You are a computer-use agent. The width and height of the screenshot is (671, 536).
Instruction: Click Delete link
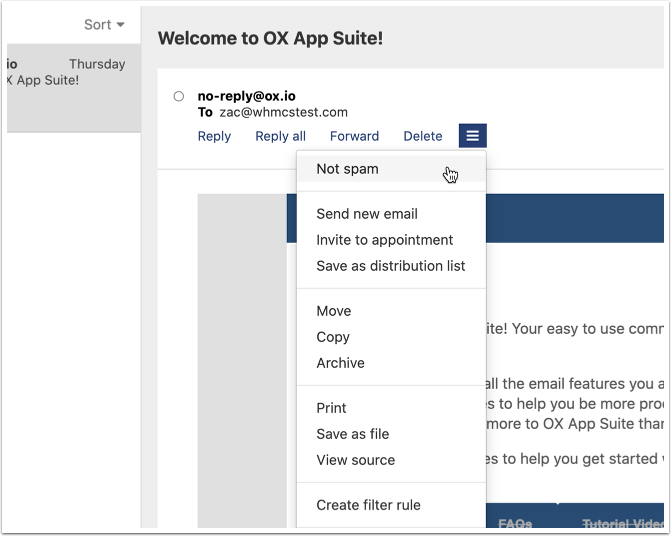coord(423,136)
